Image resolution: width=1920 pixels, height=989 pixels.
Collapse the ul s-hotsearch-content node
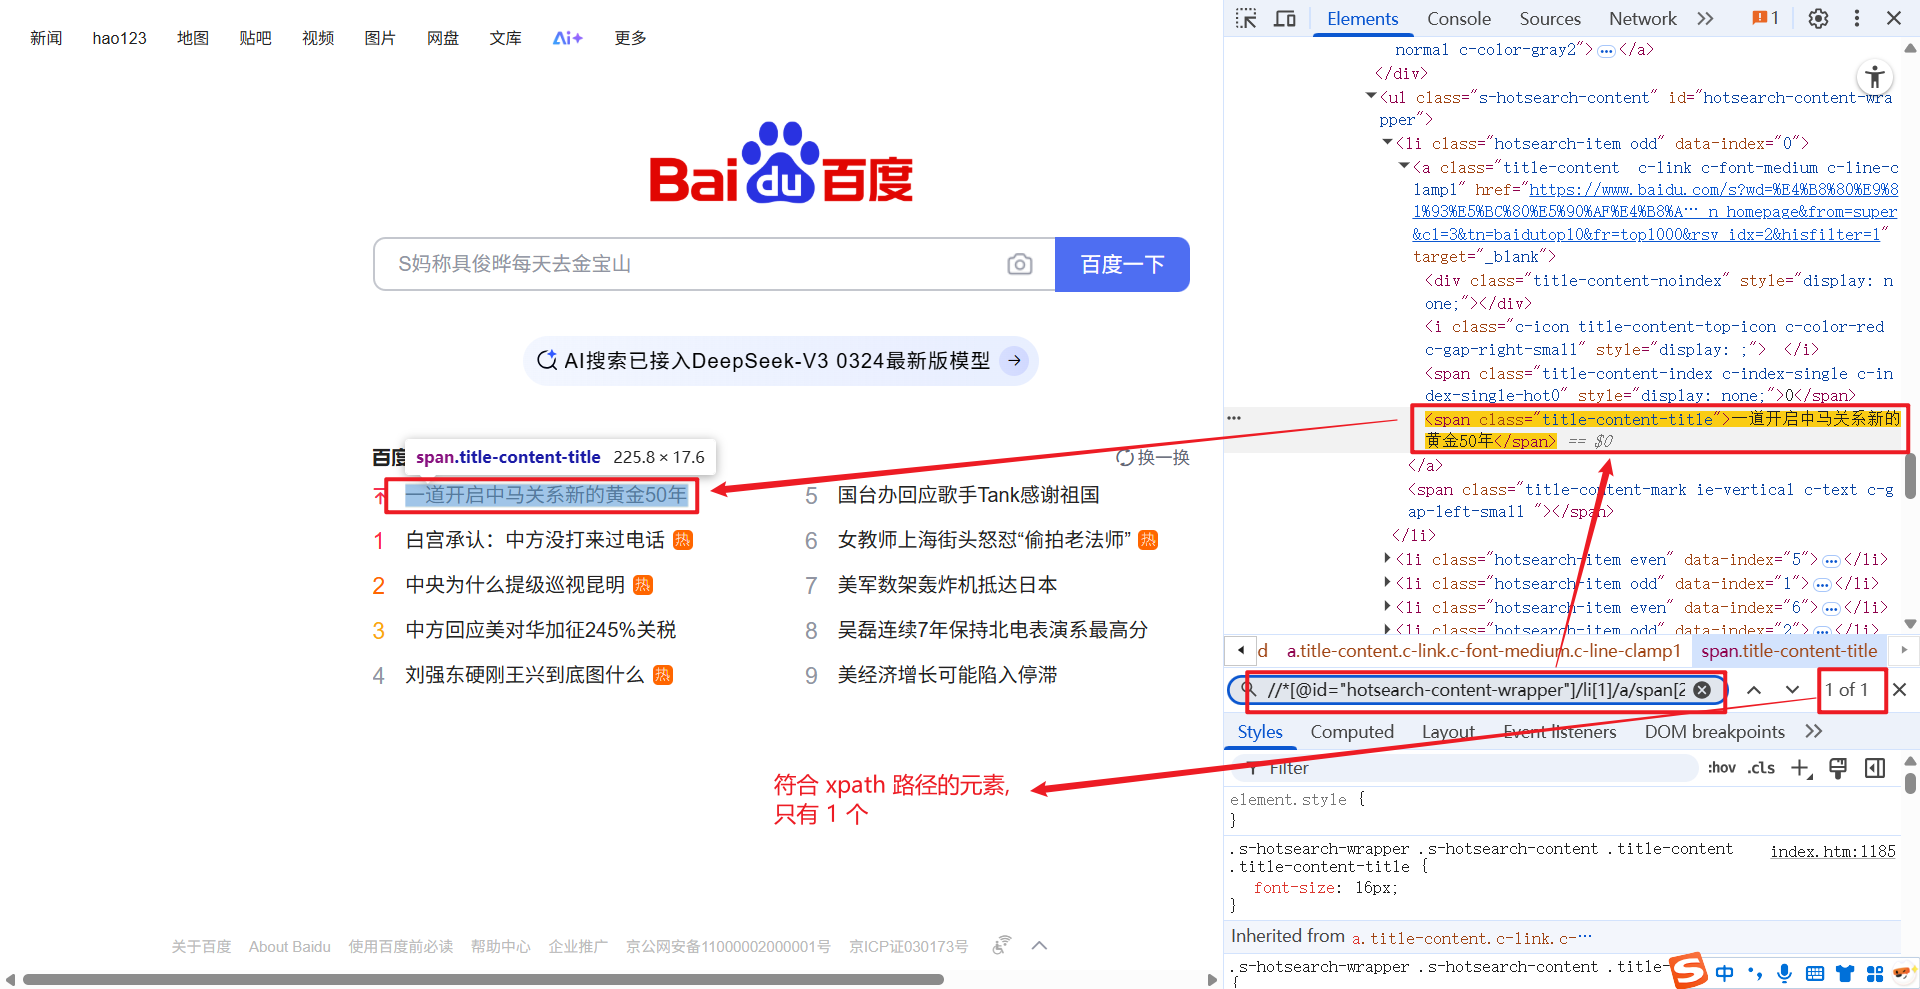point(1371,96)
